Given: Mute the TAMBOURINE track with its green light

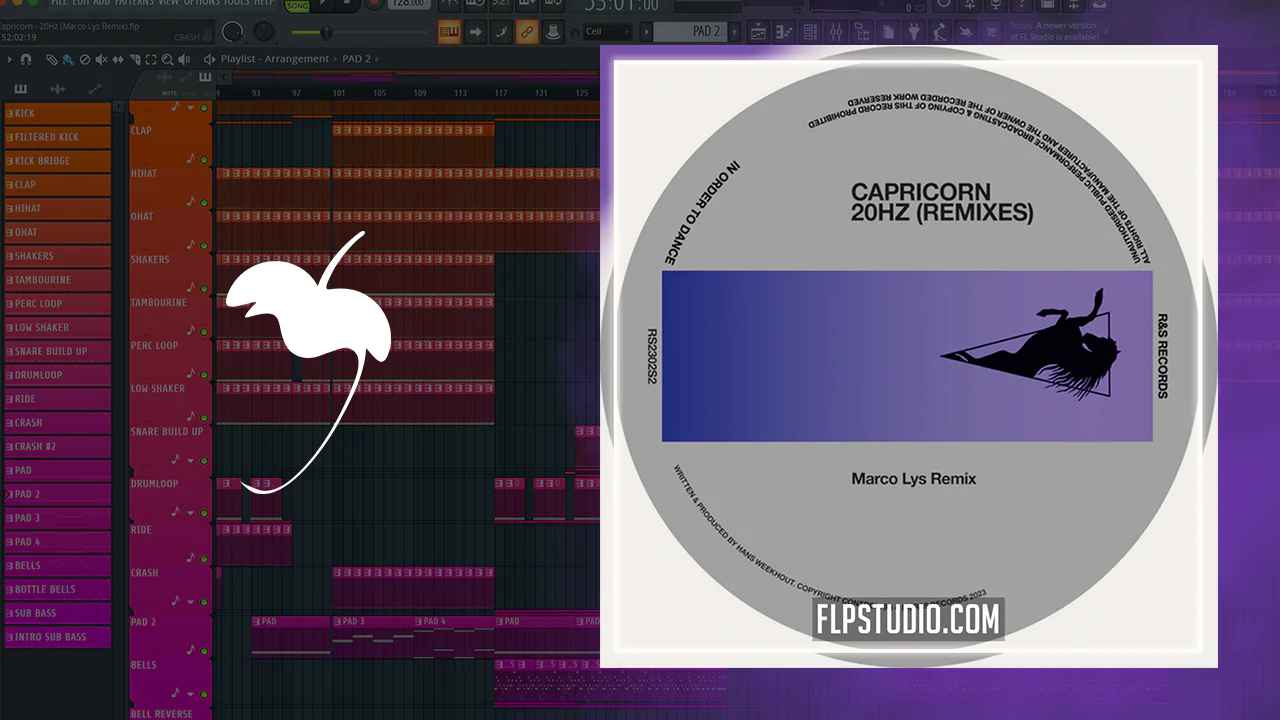Looking at the screenshot, I should click(x=204, y=331).
